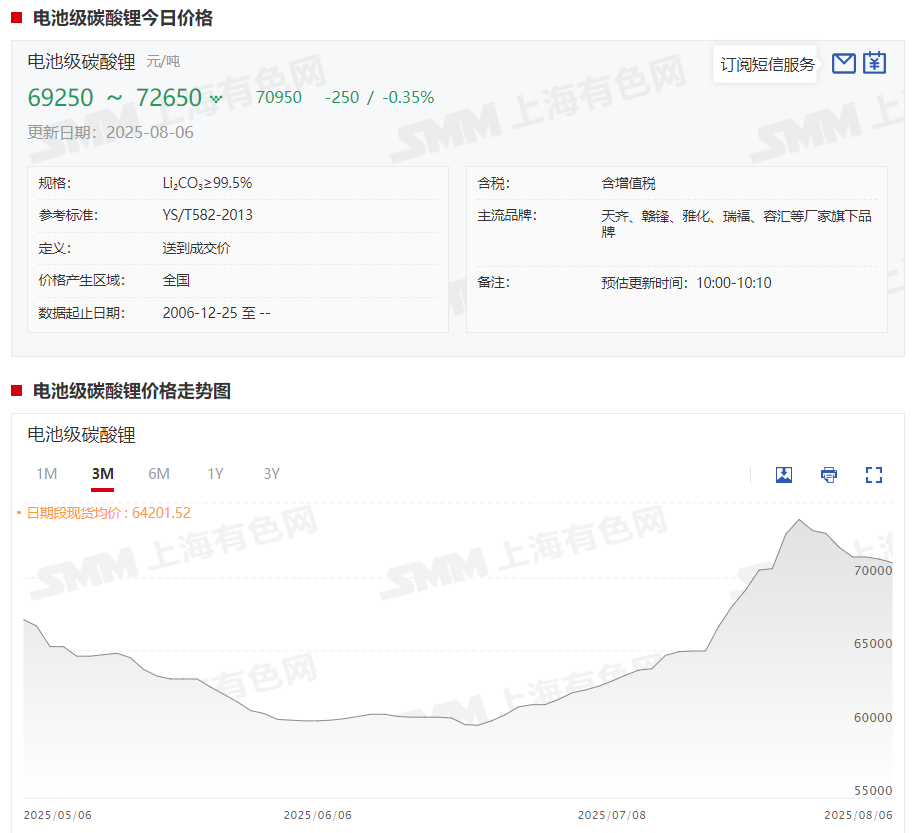Select the 3M chart range tab
The height and width of the screenshot is (833, 912).
[102, 474]
